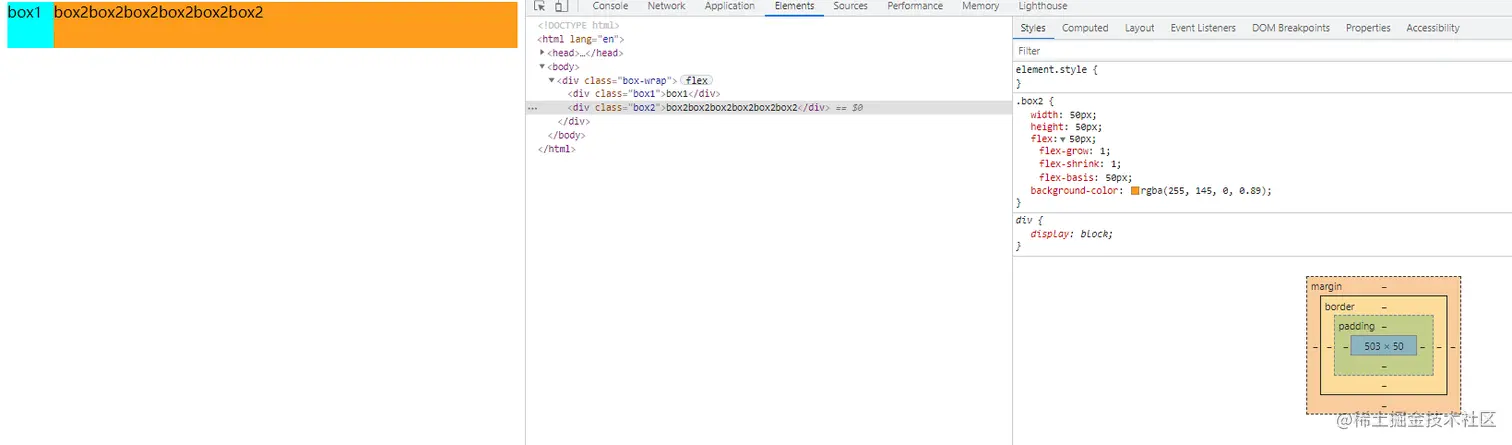Click the 503 × 50 content size box
Screen dimensions: 1512x445
click(x=1384, y=346)
